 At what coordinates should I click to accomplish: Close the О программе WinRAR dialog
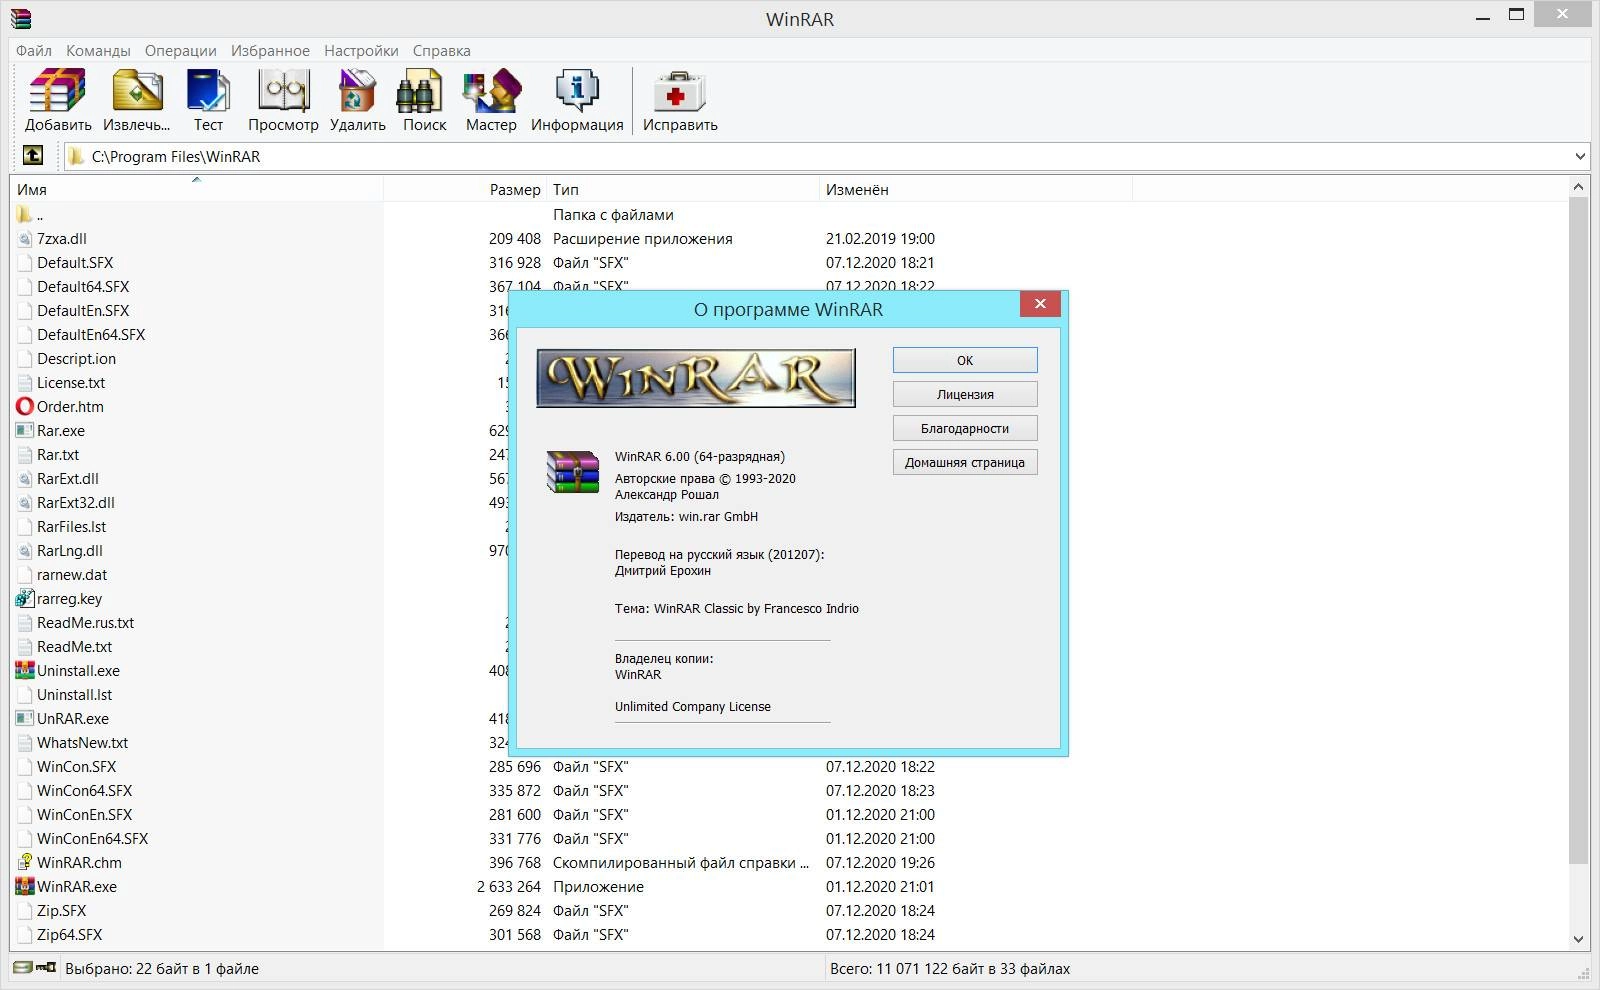1040,304
